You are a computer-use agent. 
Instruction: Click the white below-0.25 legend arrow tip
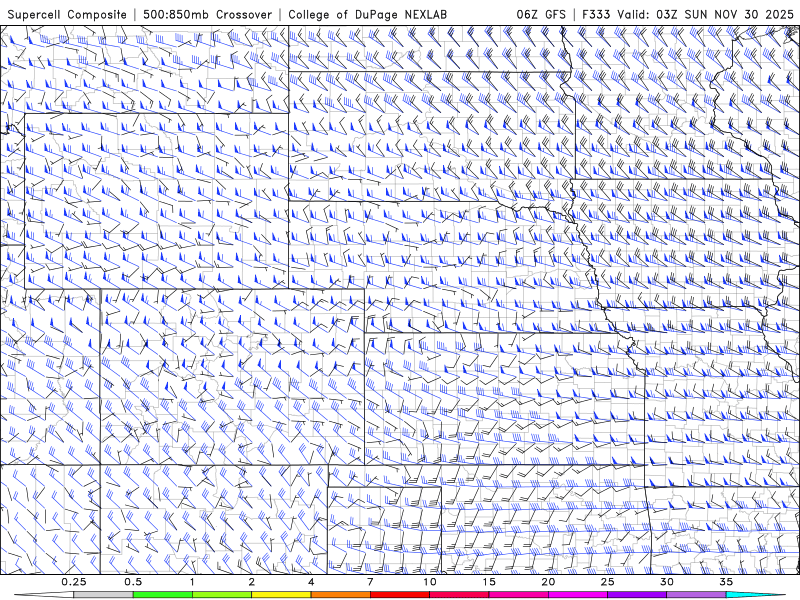pyautogui.click(x=43, y=595)
